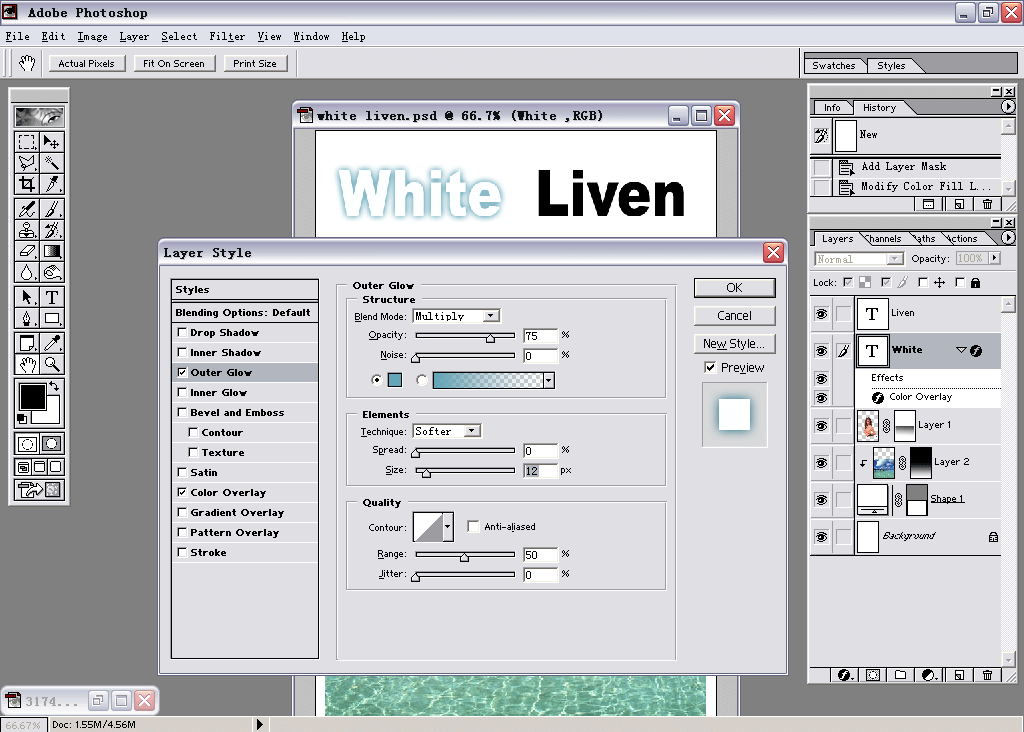Select the Path Component Selection tool
1024x732 pixels.
click(x=27, y=297)
